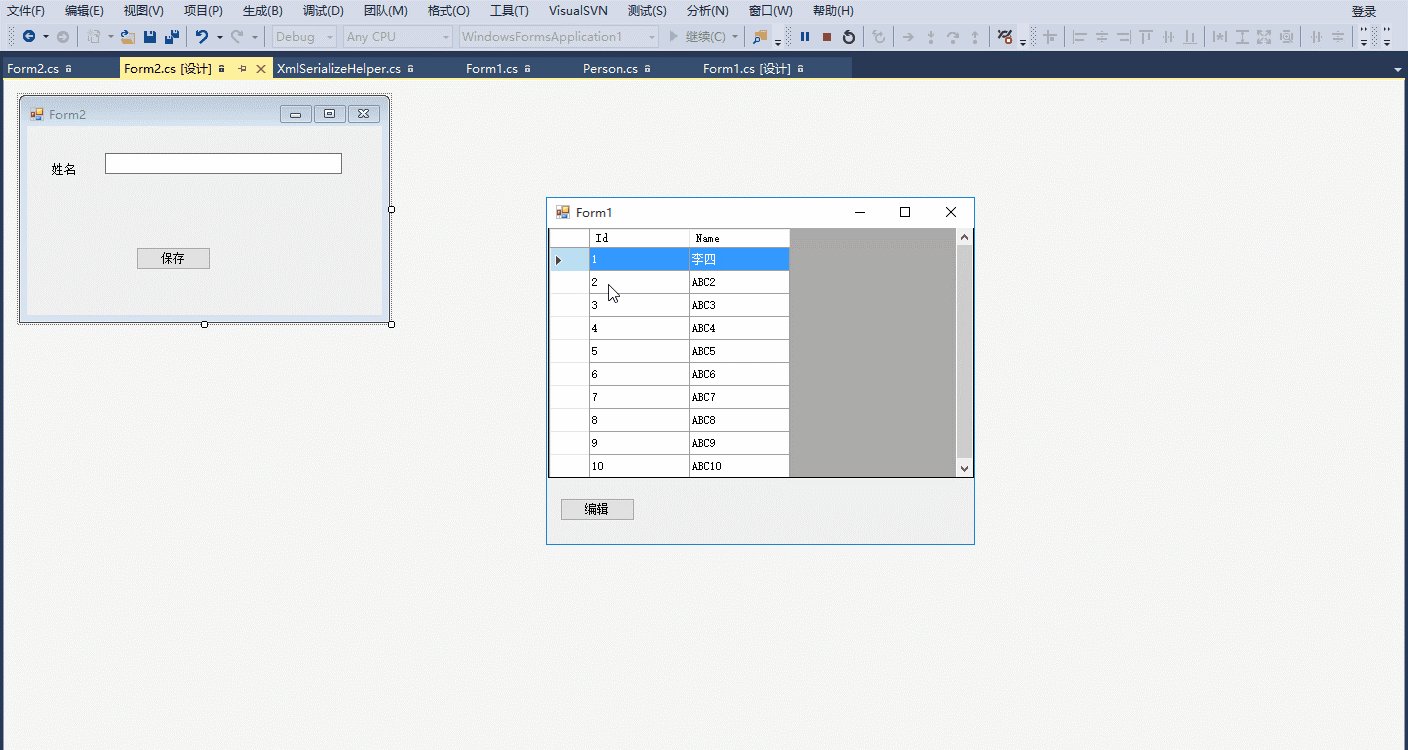Viewport: 1408px width, 750px height.
Task: Click the 编辑 button in Form1
Action: tap(597, 509)
